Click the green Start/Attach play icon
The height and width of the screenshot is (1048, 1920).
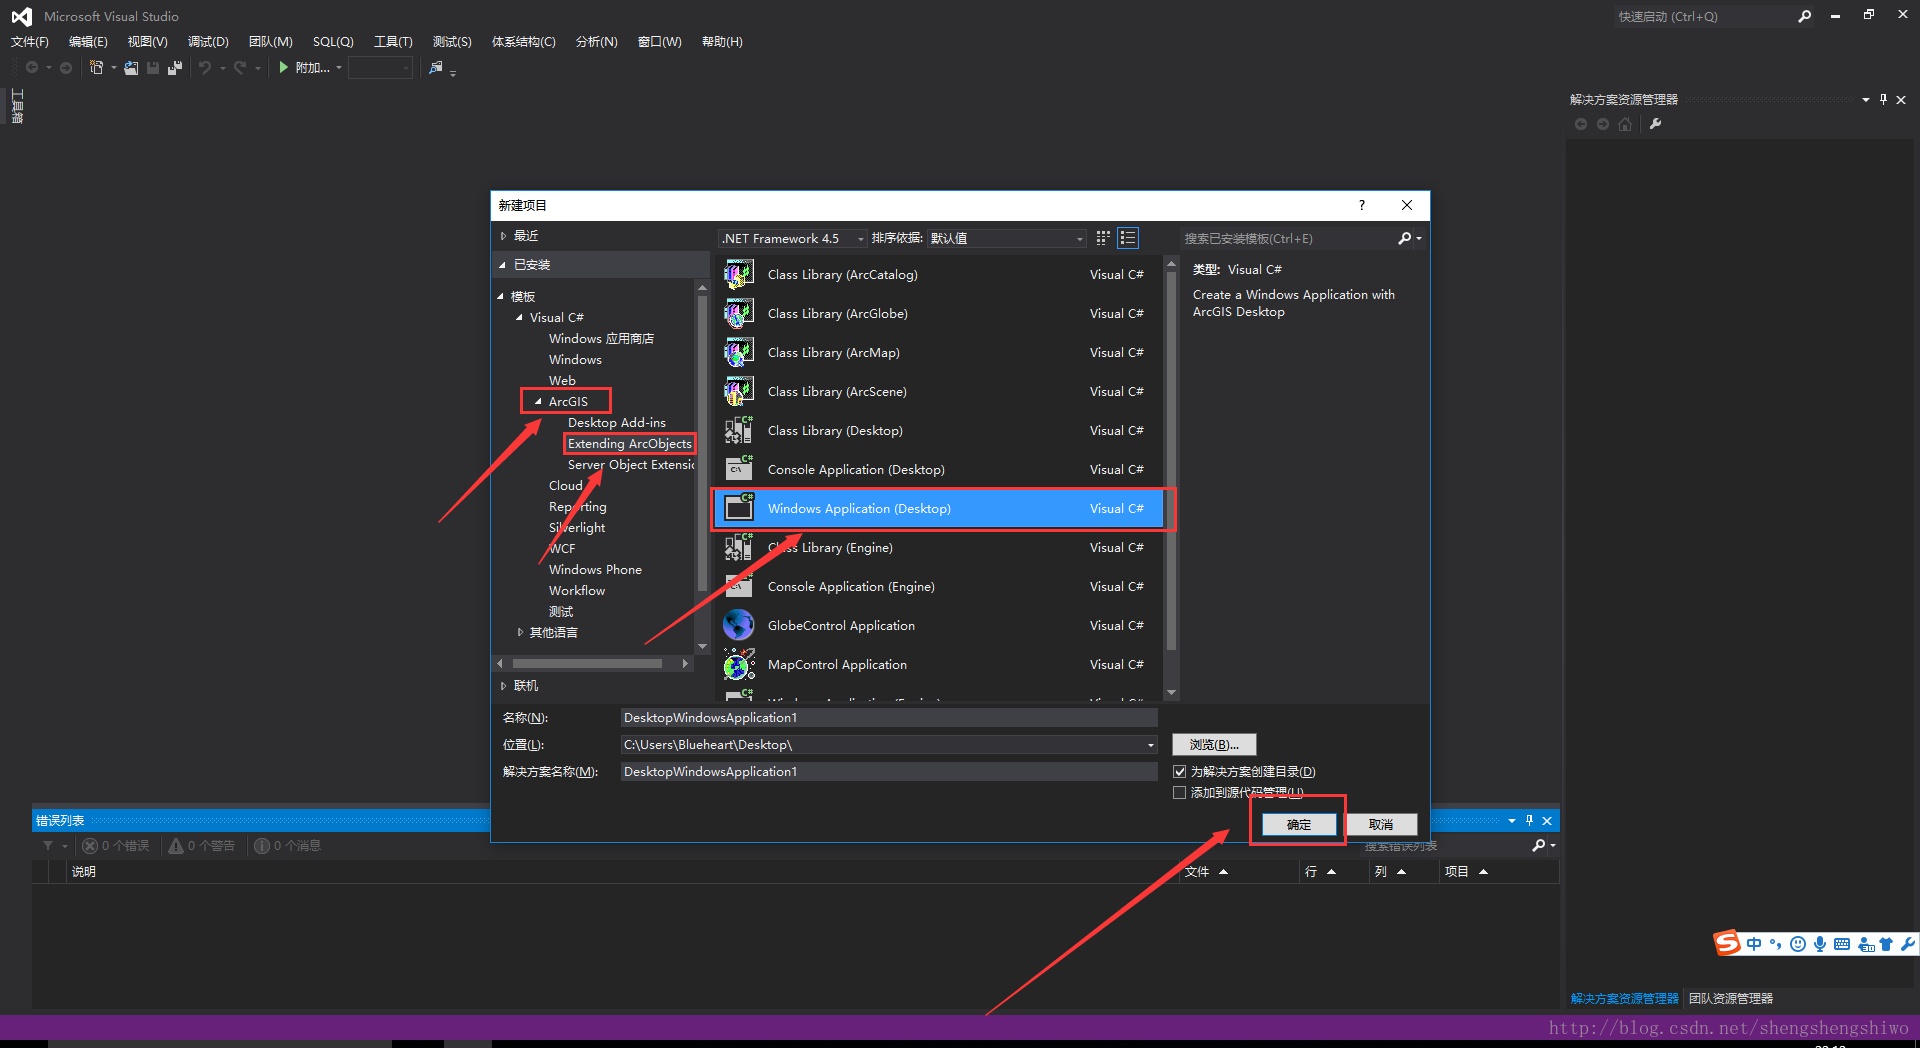284,68
